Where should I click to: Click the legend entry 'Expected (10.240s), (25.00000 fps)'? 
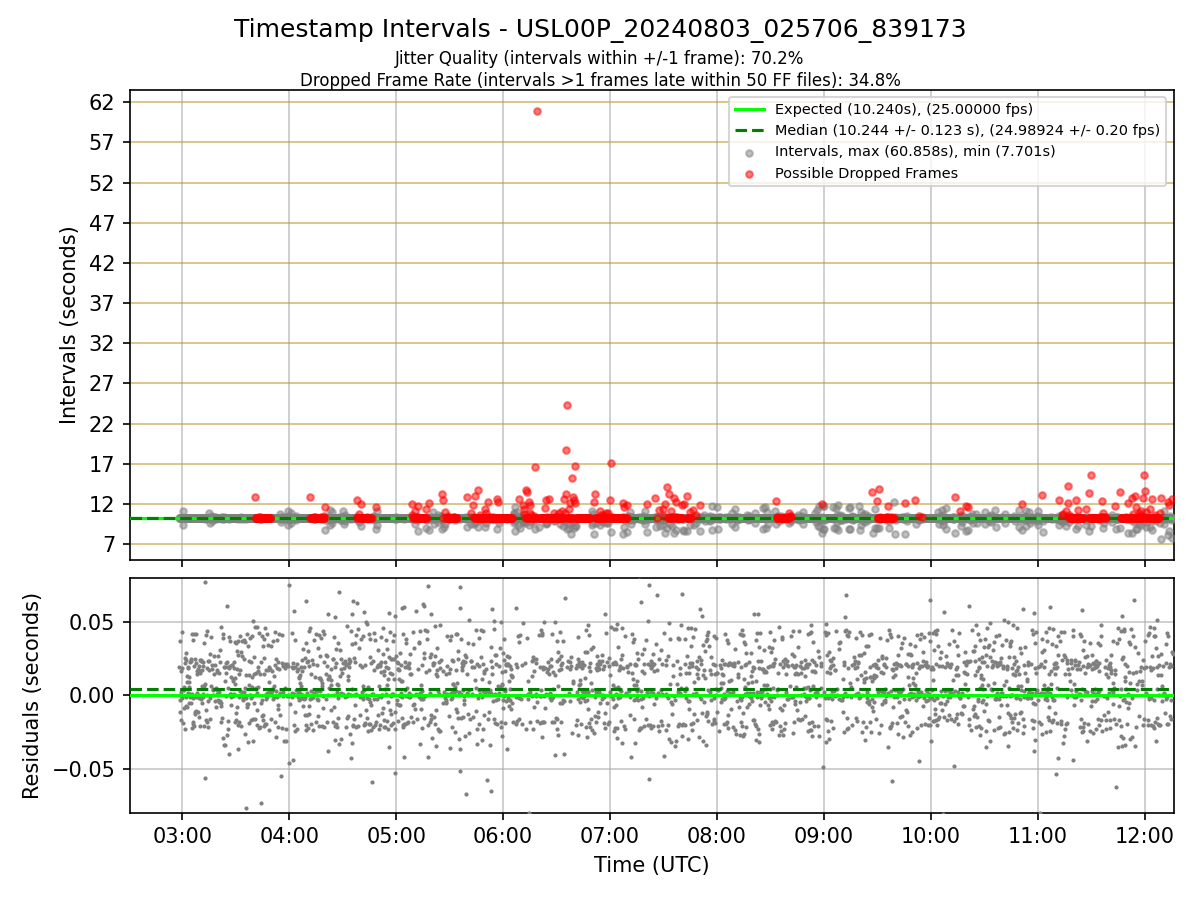click(904, 109)
